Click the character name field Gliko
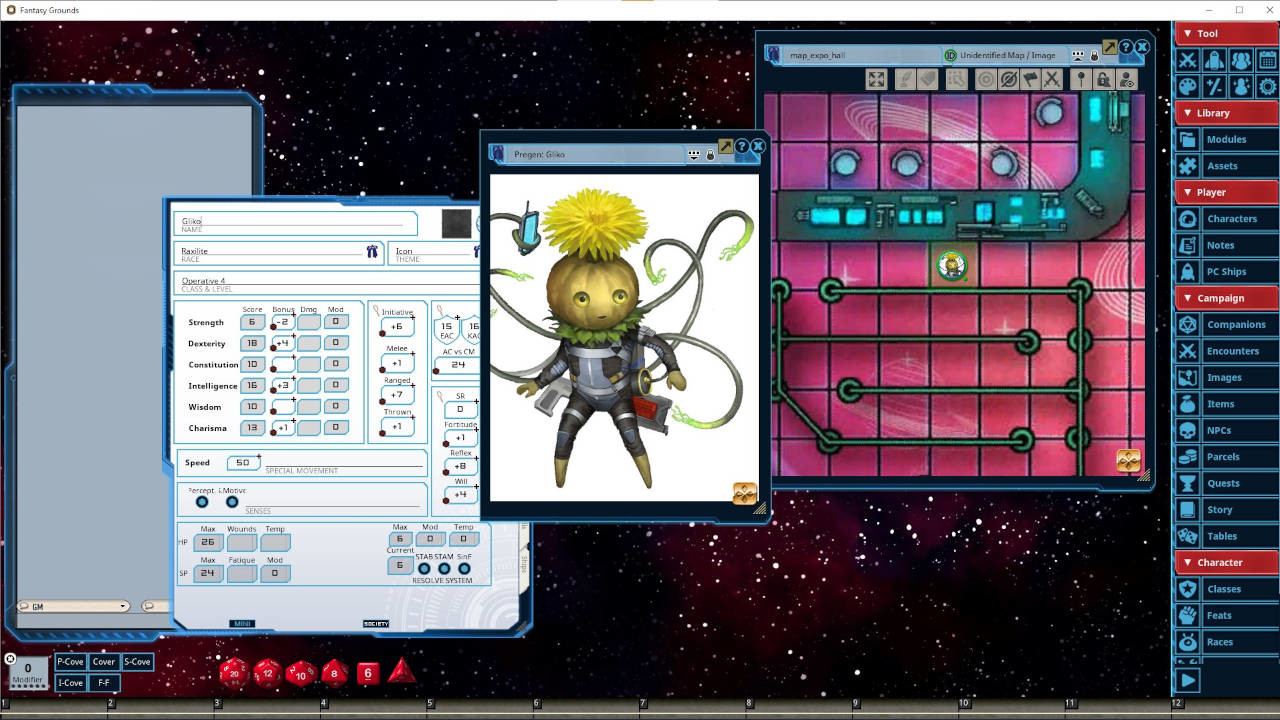Image resolution: width=1280 pixels, height=720 pixels. [295, 223]
